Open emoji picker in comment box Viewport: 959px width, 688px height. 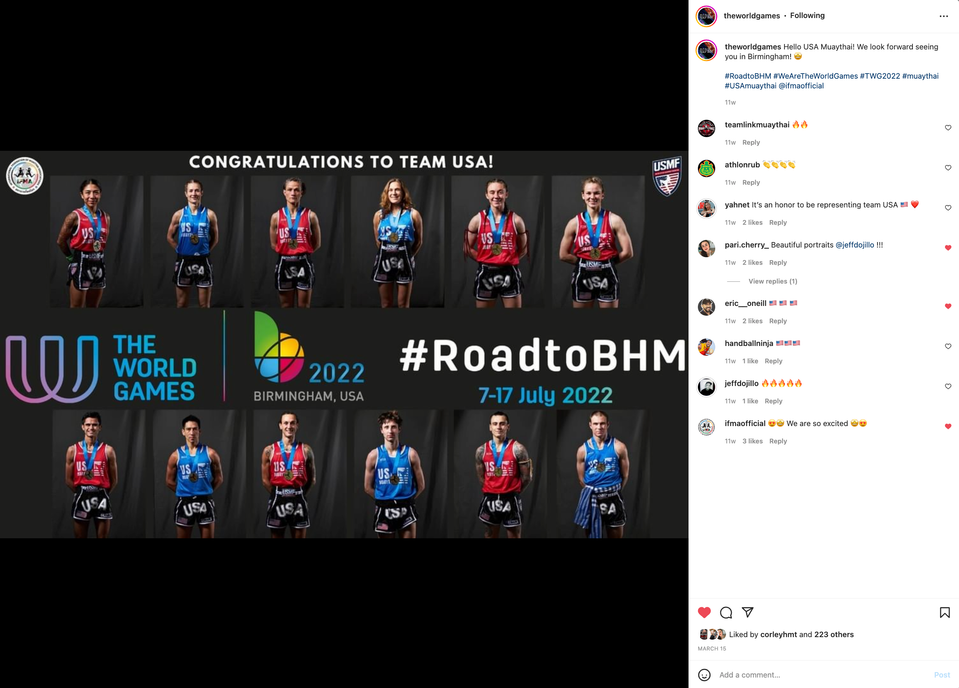705,675
